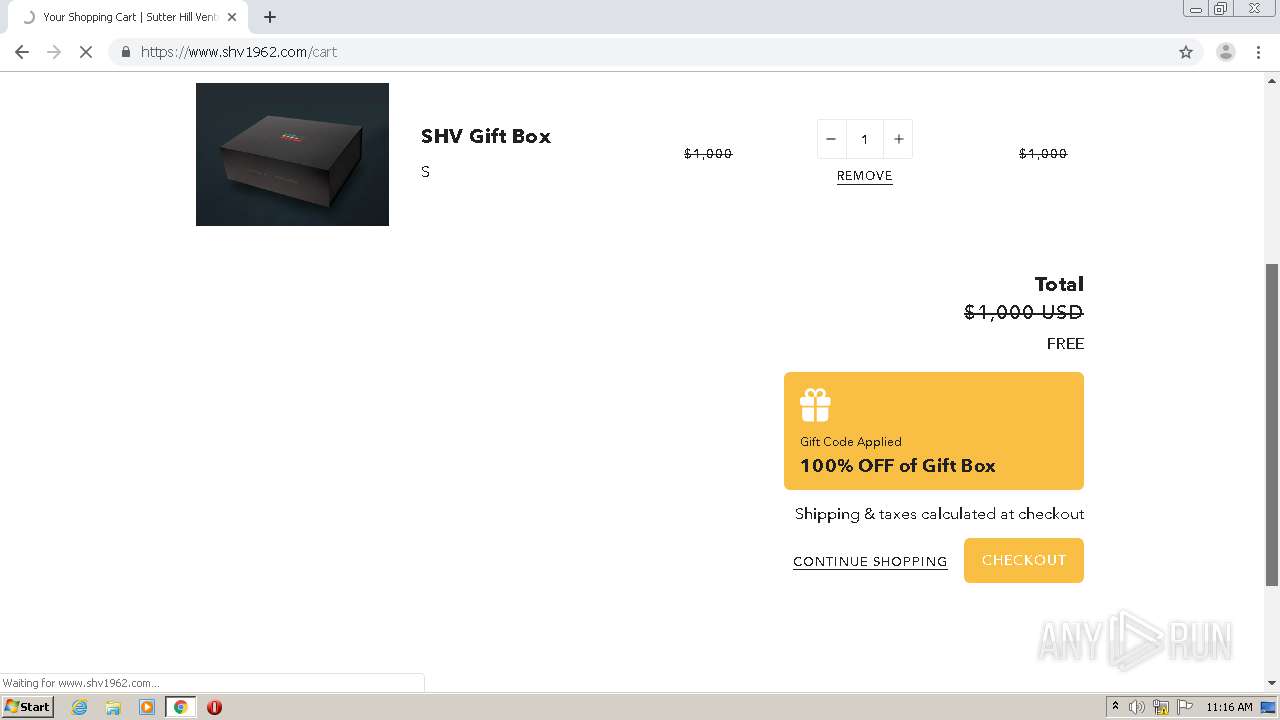Click the quantity field showing 1
The image size is (1280, 720).
[865, 139]
